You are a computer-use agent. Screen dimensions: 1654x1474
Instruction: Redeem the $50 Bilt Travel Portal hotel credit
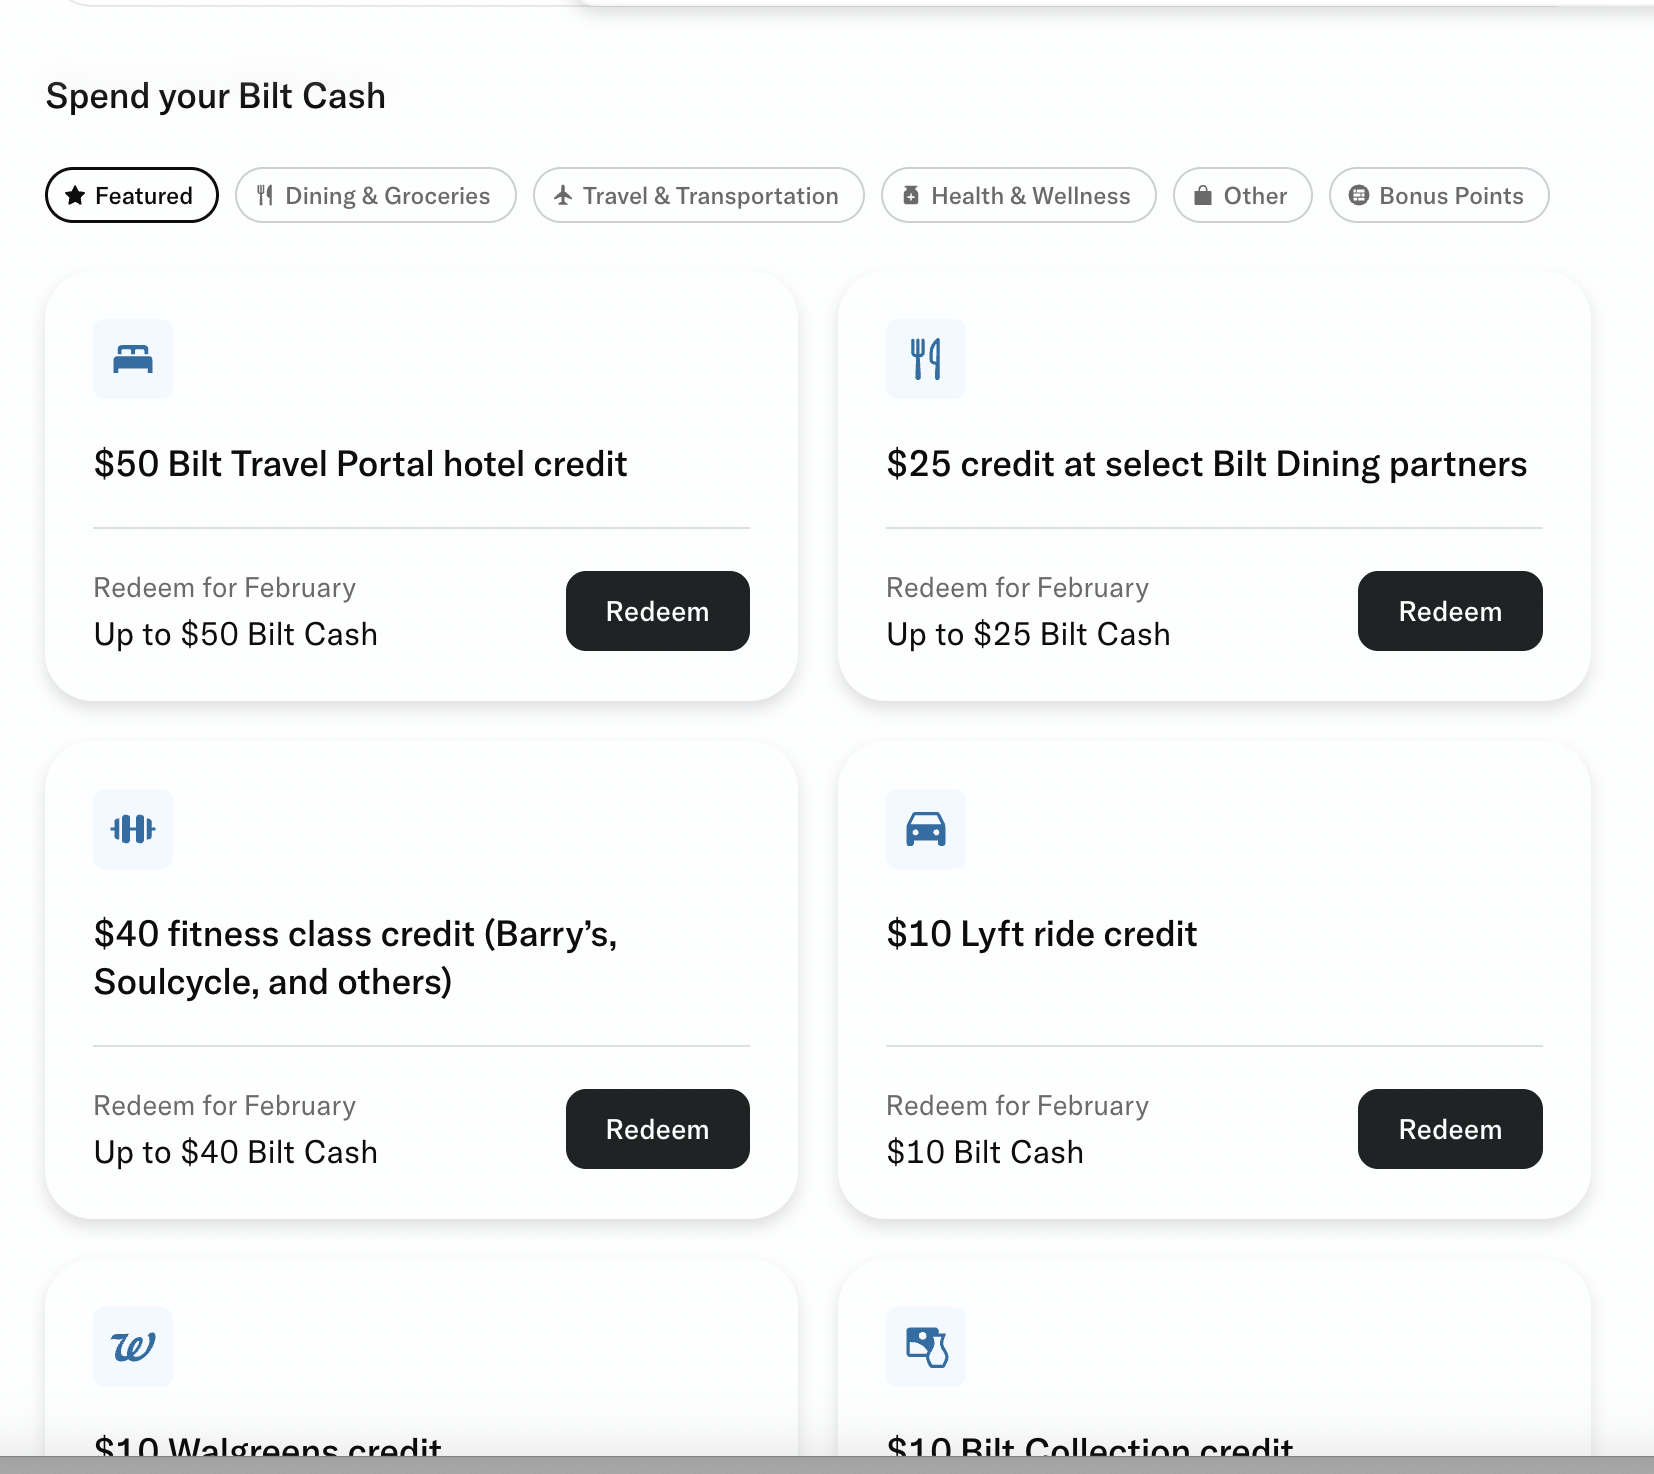pyautogui.click(x=657, y=611)
